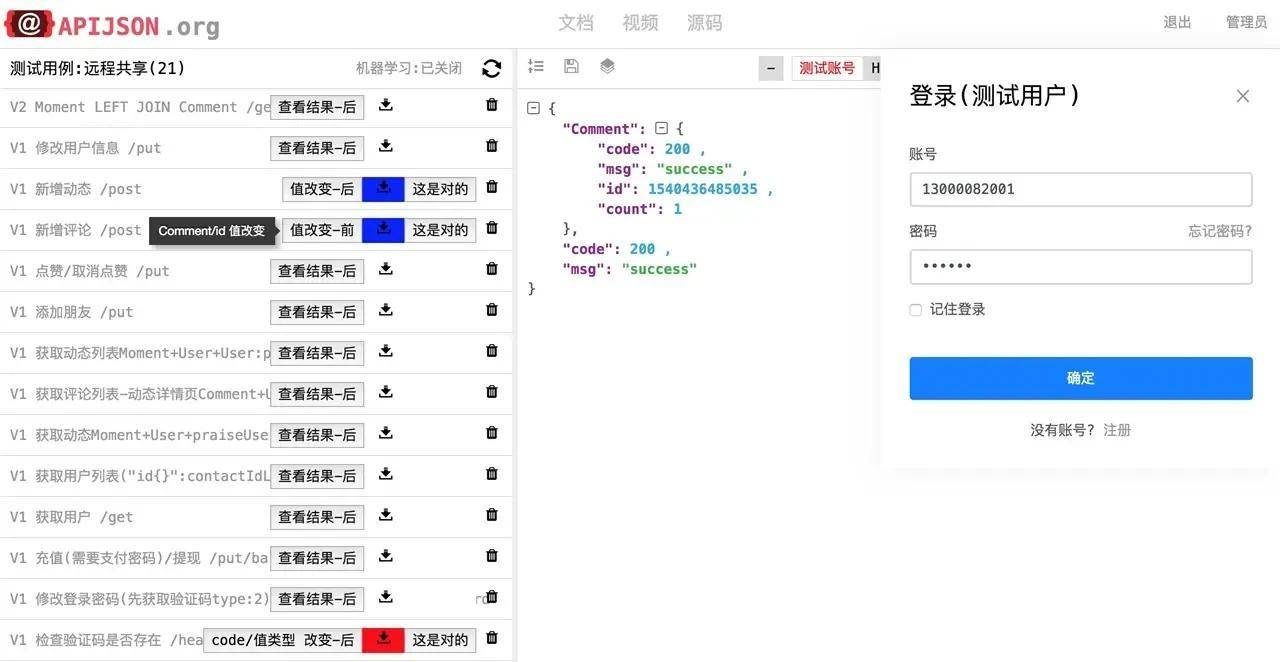1280x662 pixels.
Task: Click download icon on 修改用户信息 /put row
Action: 385,146
